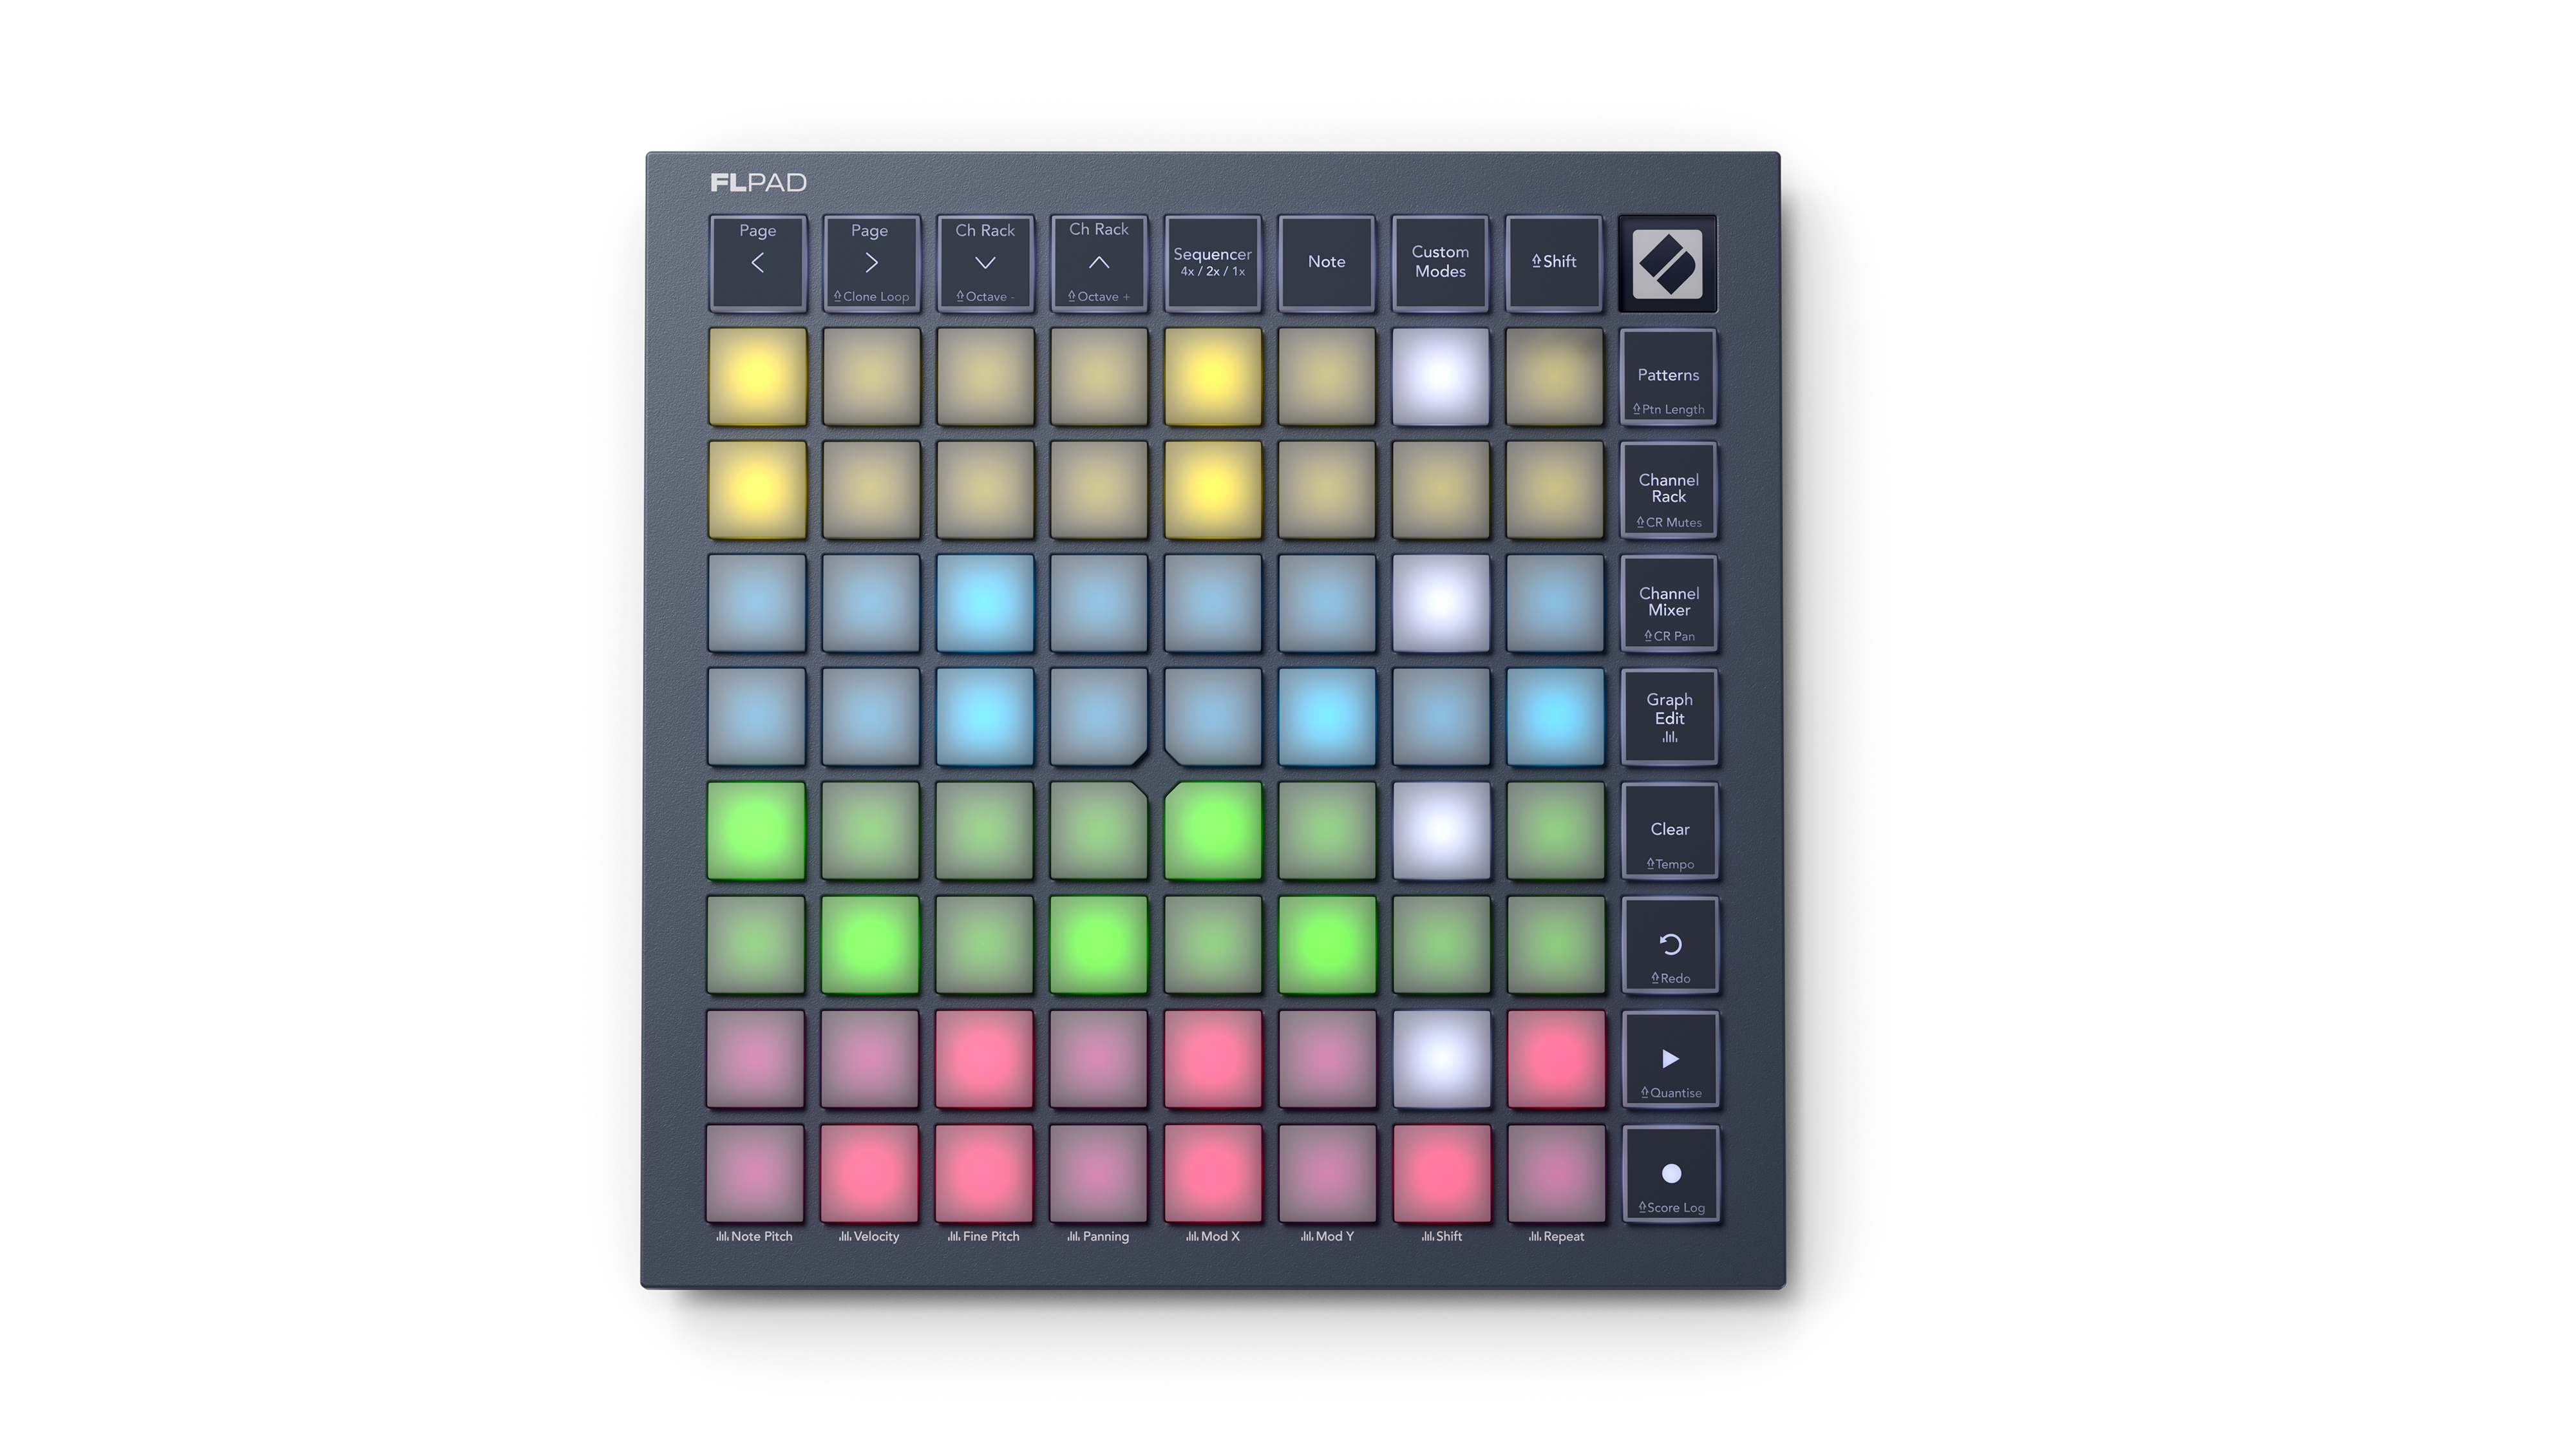Arm the Record Score Log button

tap(1671, 1174)
